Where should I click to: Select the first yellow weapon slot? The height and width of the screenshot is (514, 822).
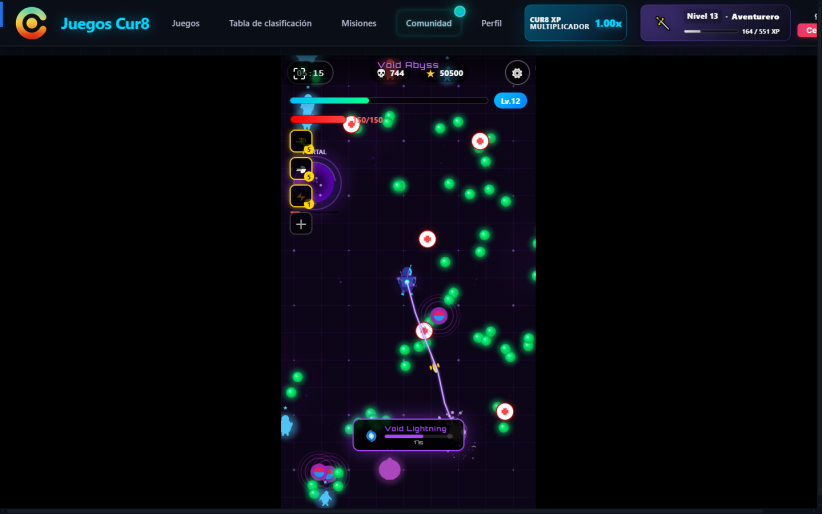point(301,141)
